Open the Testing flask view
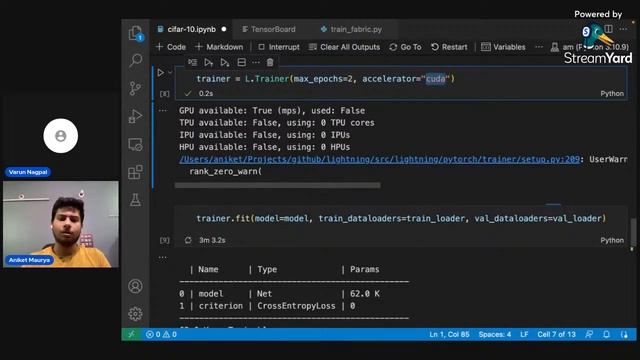The width and height of the screenshot is (640, 360). [x=135, y=200]
